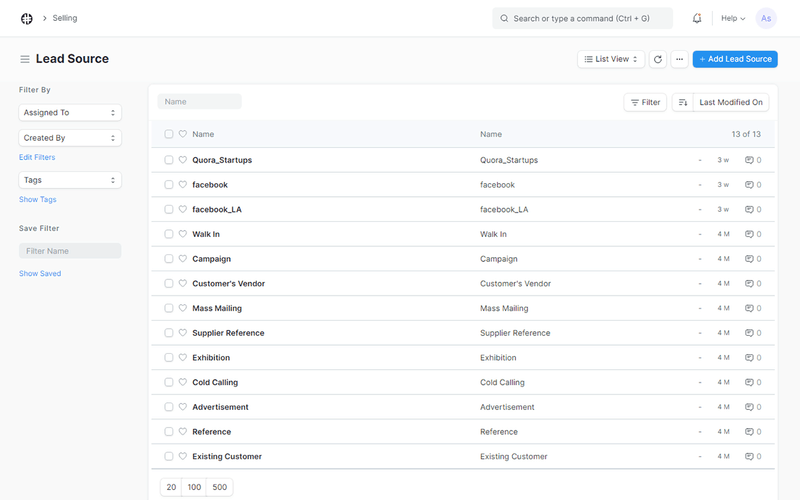Click the app home logo icon
This screenshot has width=800, height=500.
point(27,18)
